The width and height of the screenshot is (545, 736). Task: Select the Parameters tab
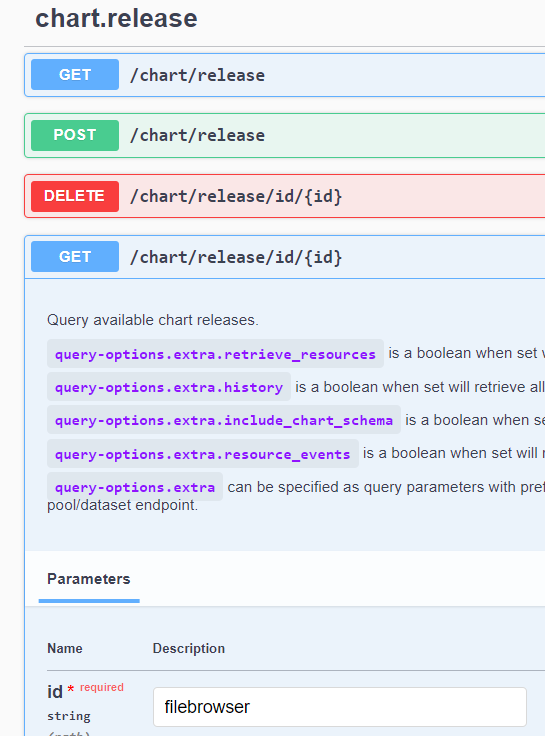pos(89,579)
